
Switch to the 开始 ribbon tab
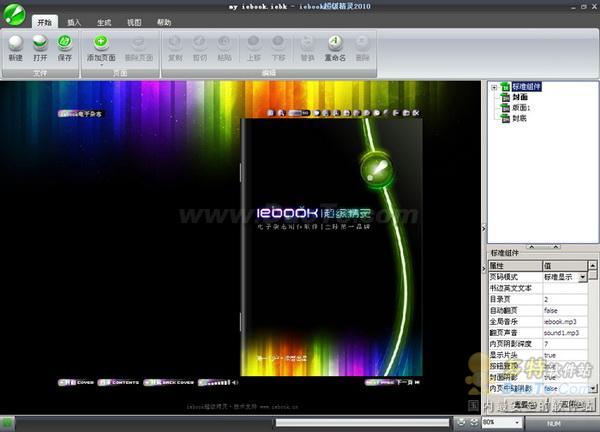coord(45,22)
